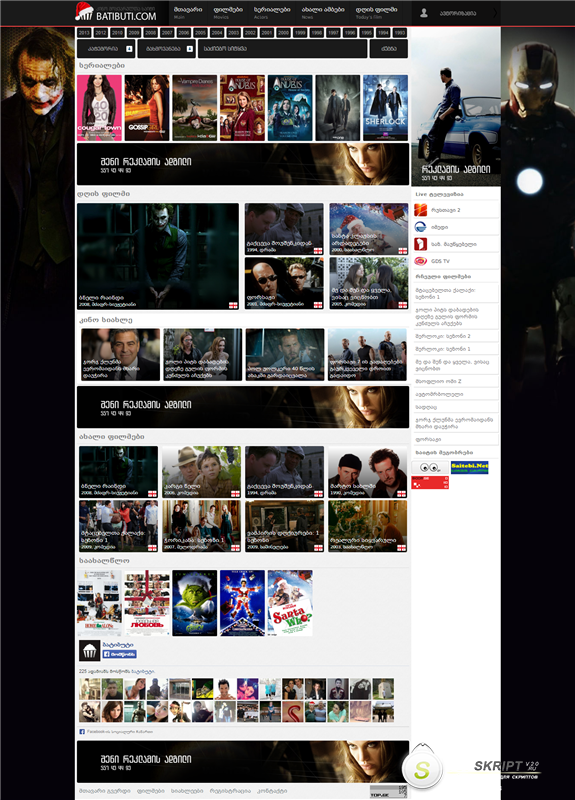Select the 2013 year tab
The image size is (575, 800).
tap(84, 33)
